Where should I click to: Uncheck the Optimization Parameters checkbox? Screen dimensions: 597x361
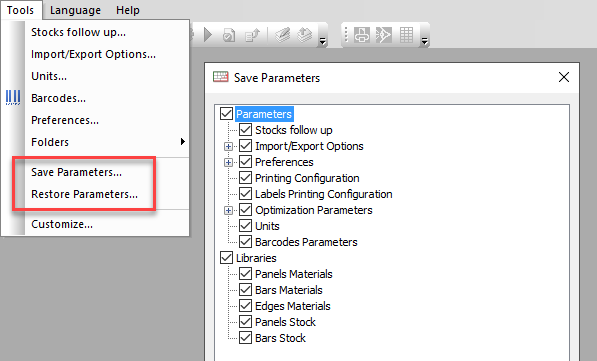tap(246, 209)
